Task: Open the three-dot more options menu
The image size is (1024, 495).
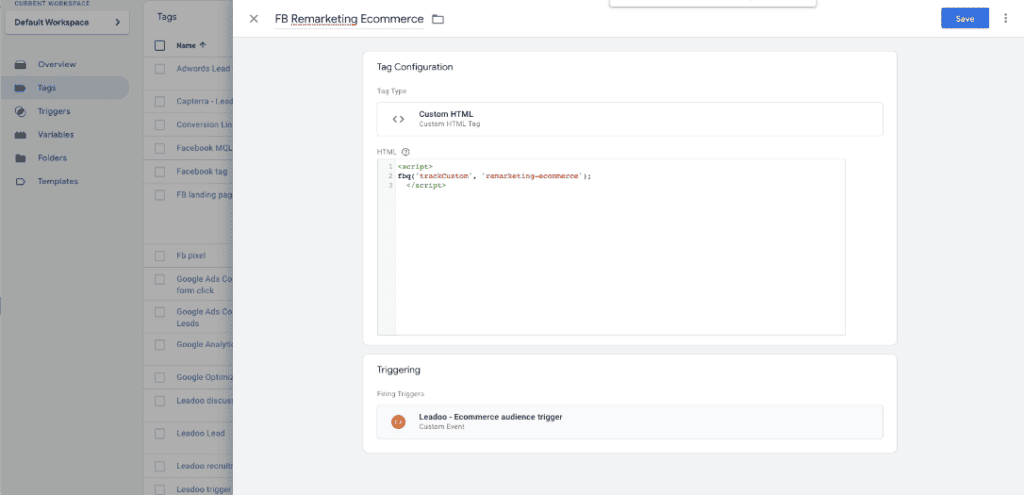Action: click(x=1006, y=18)
